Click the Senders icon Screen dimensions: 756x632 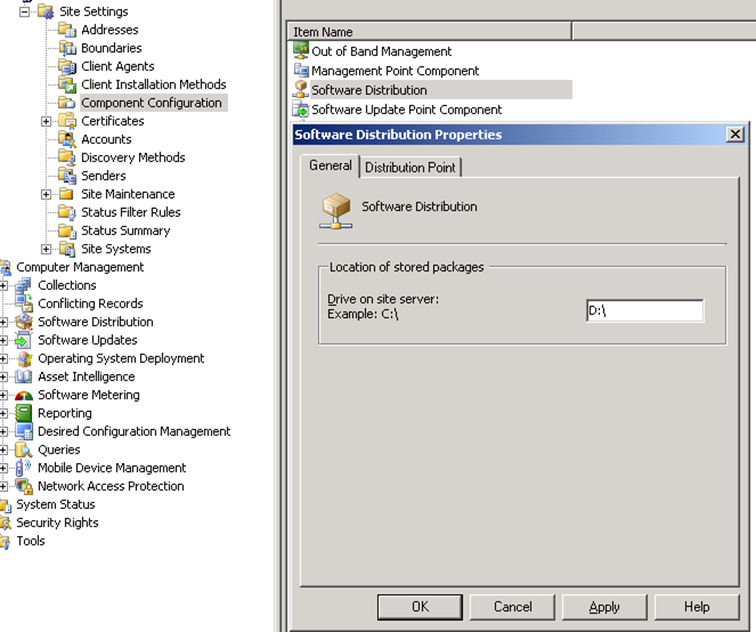[67, 176]
